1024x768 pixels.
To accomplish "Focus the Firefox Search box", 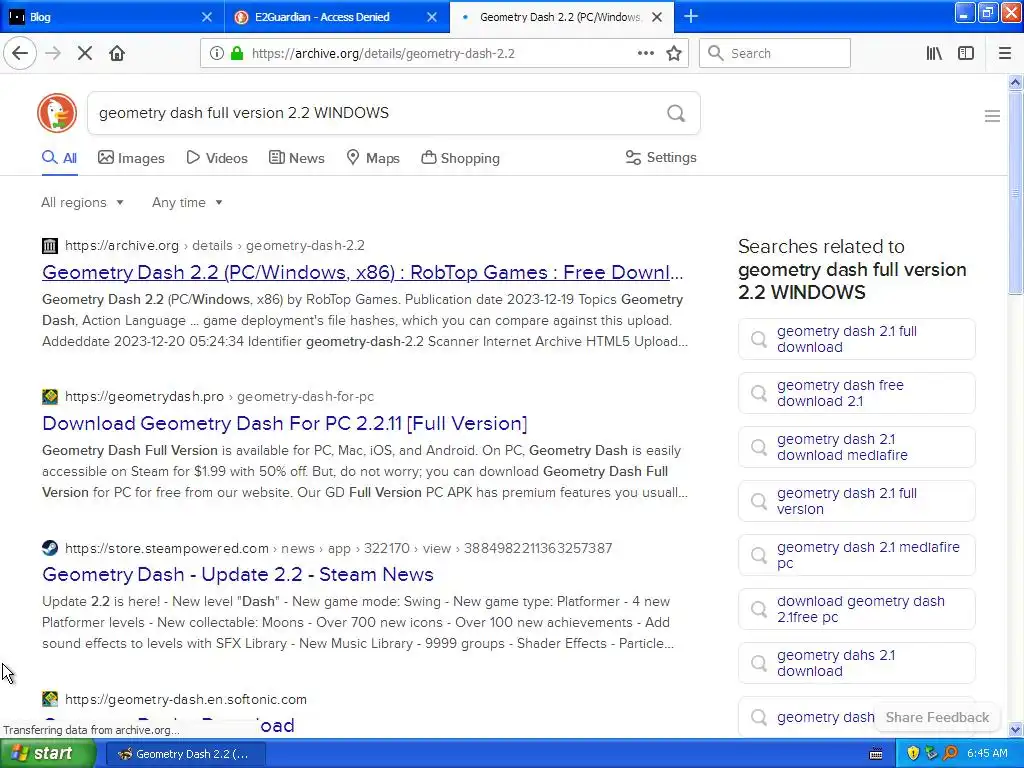I will pyautogui.click(x=775, y=54).
